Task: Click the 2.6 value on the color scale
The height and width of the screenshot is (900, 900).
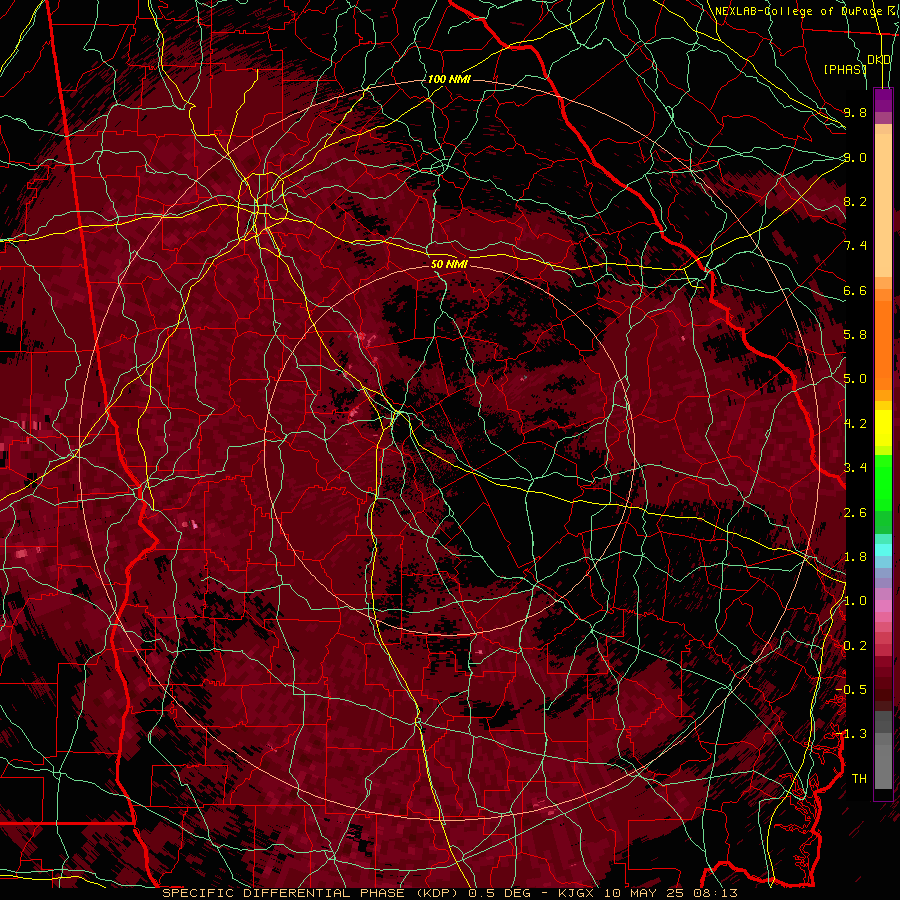Action: coord(855,513)
